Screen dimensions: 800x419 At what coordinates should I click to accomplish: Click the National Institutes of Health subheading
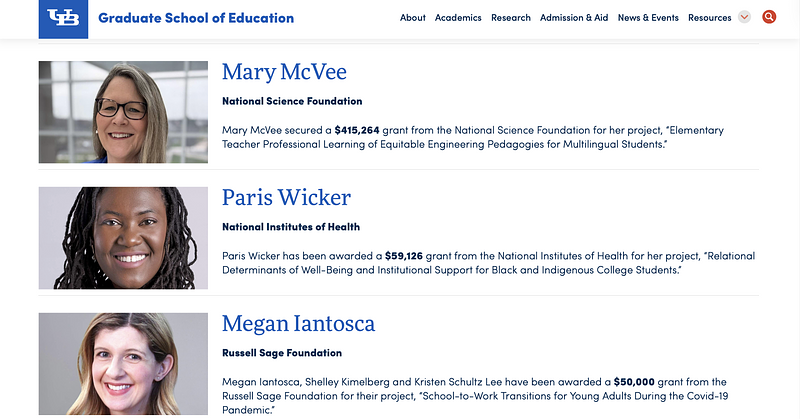pos(291,227)
